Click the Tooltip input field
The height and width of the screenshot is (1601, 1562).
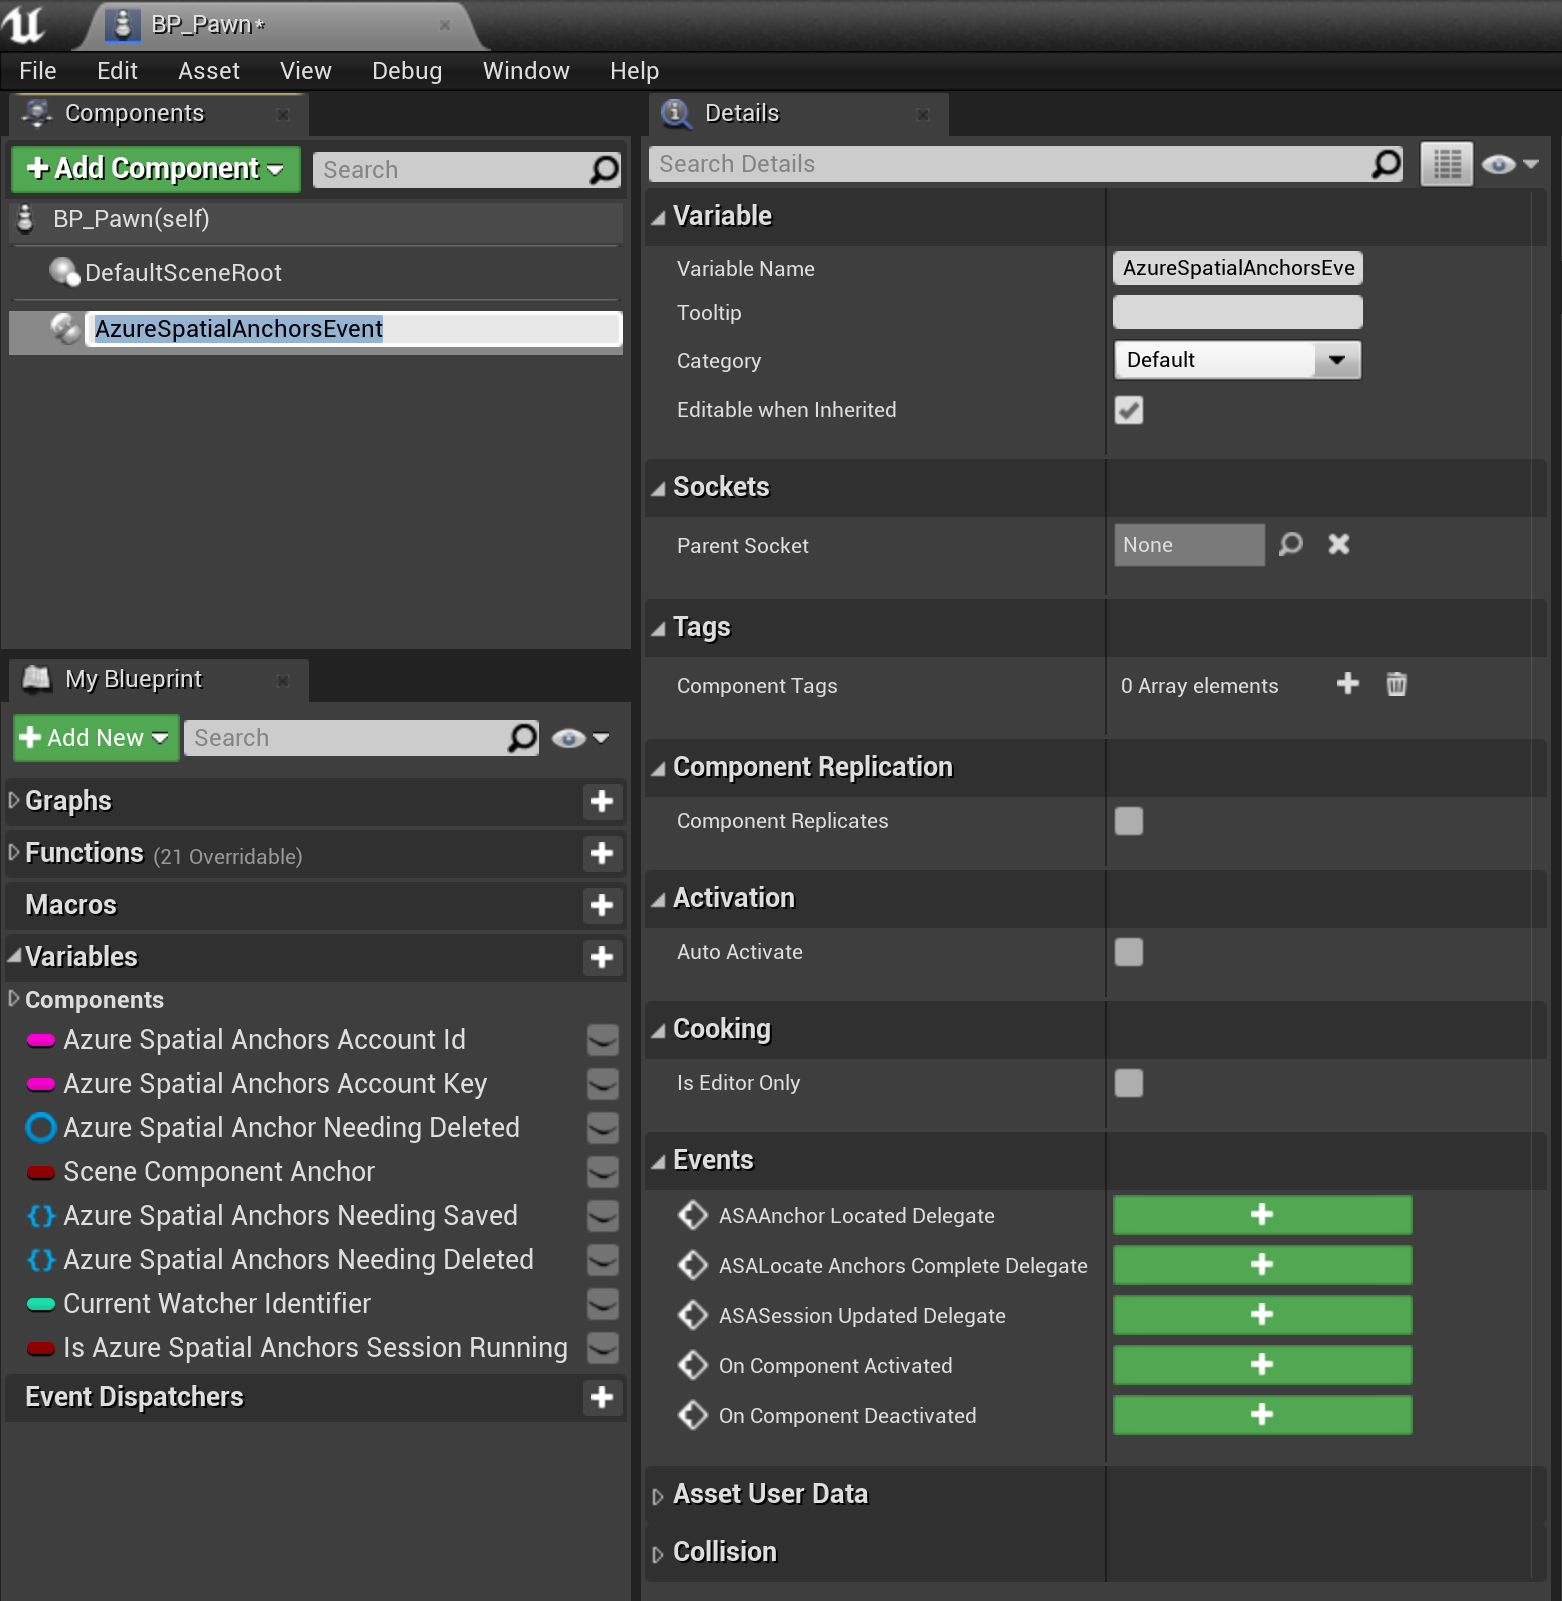click(x=1238, y=312)
